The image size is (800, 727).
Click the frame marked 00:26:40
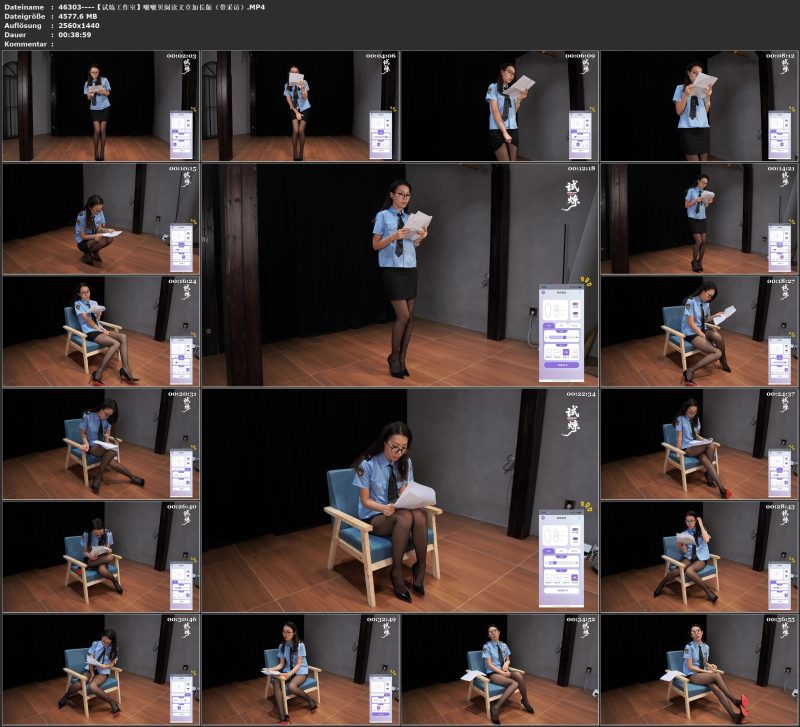[100, 556]
